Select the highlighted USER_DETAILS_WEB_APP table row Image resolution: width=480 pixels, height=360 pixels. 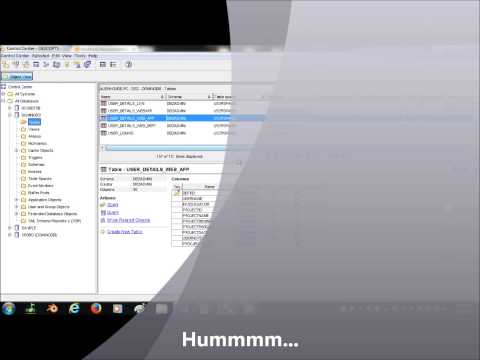(x=182, y=118)
